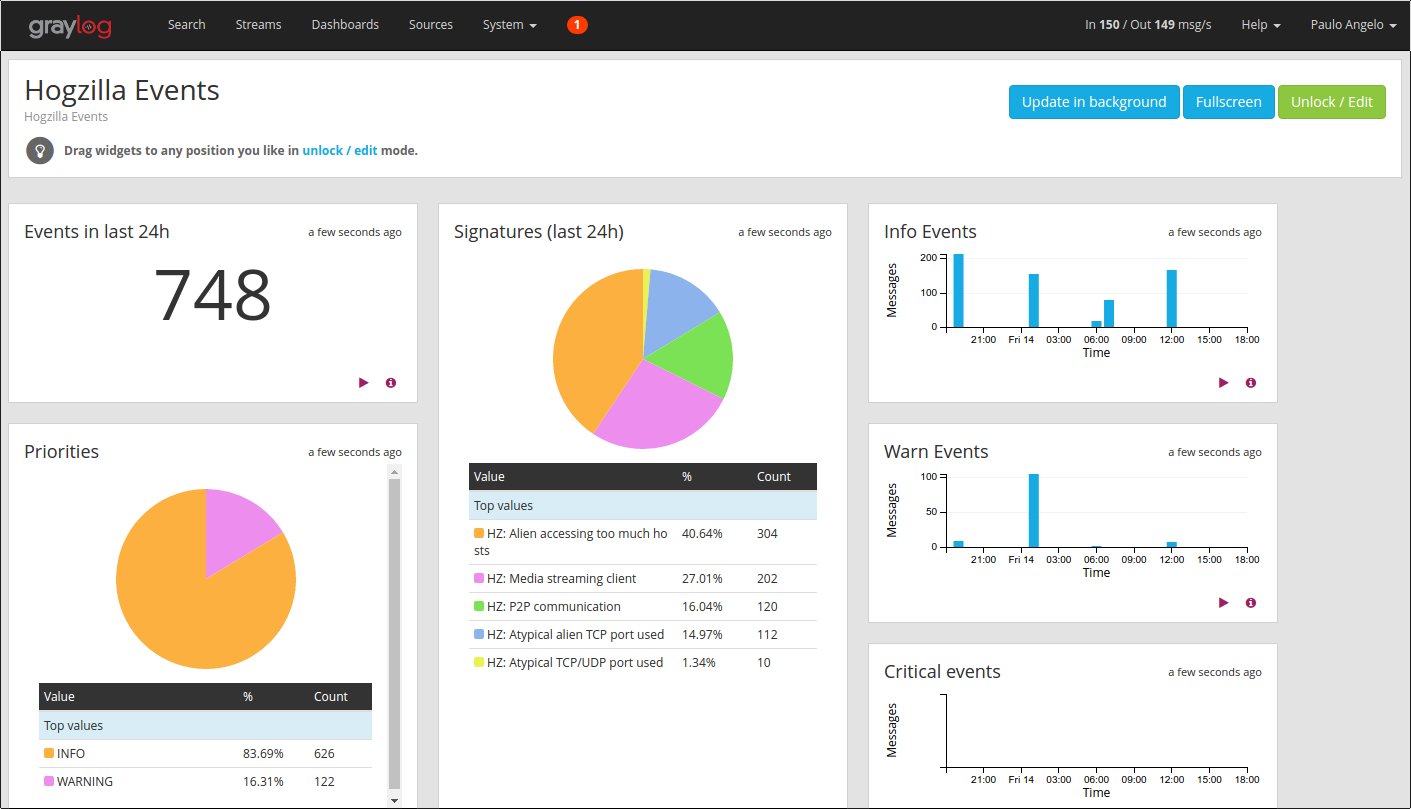The width and height of the screenshot is (1411, 809).
Task: Replay search icon on Events in last 24h
Action: point(364,383)
